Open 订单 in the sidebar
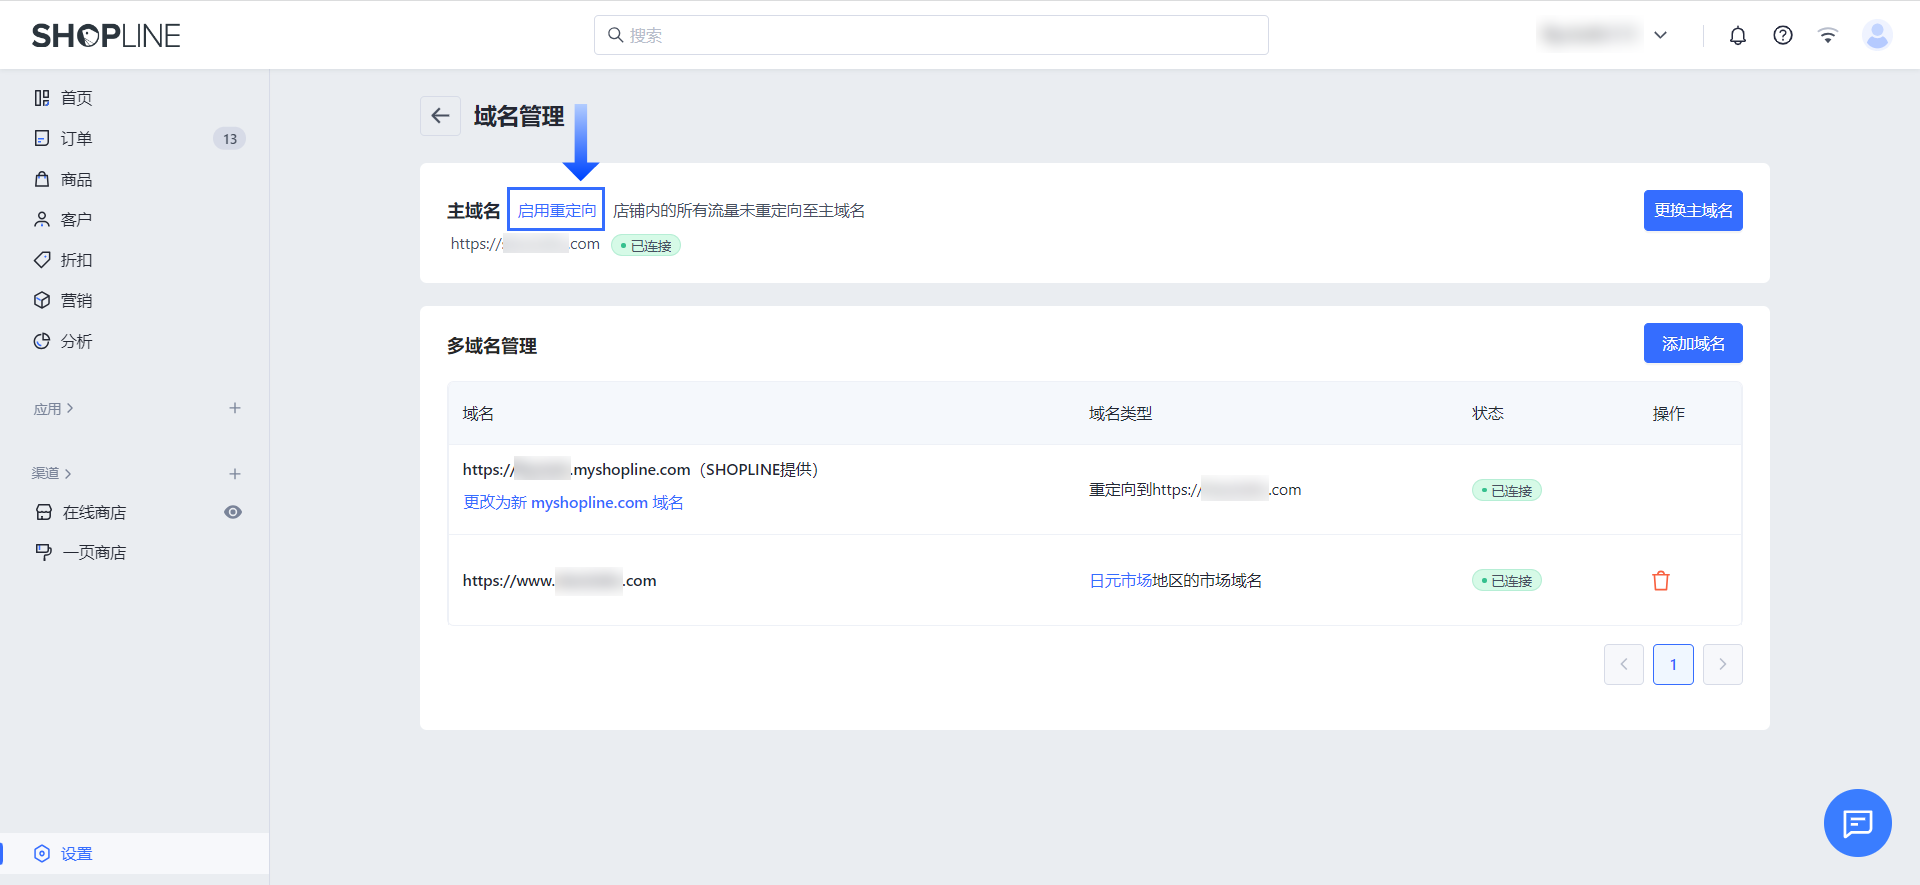Viewport: 1920px width, 885px height. point(76,139)
